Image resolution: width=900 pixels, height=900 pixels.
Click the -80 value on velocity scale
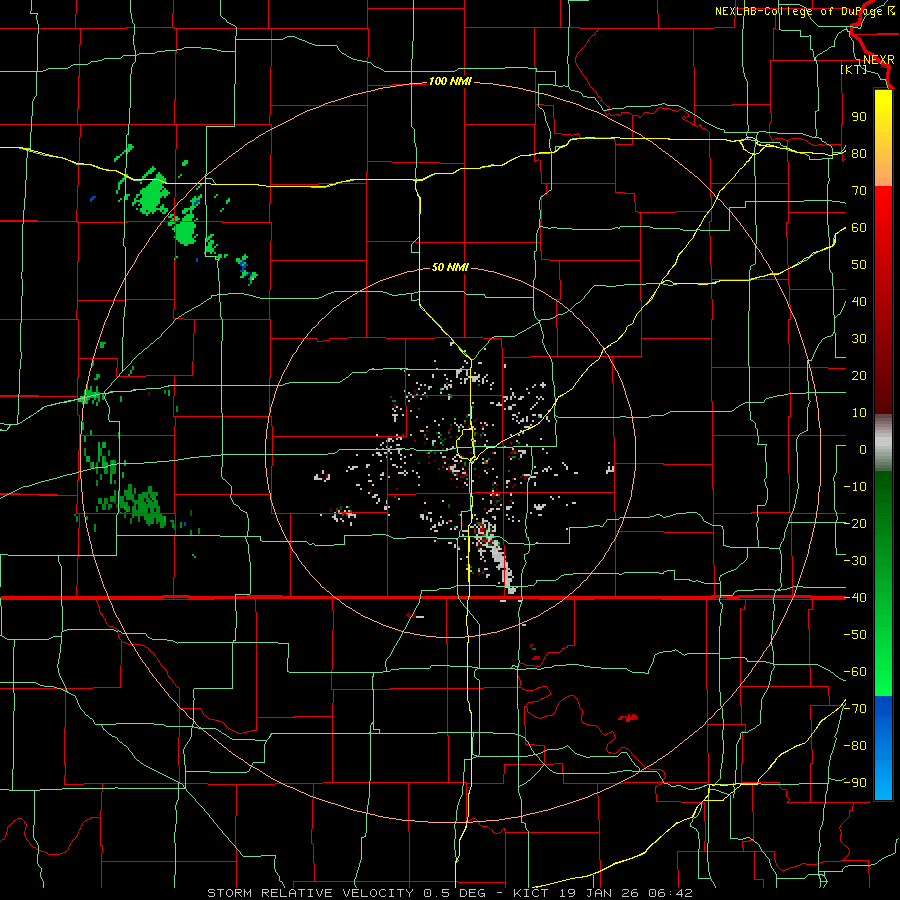(855, 746)
